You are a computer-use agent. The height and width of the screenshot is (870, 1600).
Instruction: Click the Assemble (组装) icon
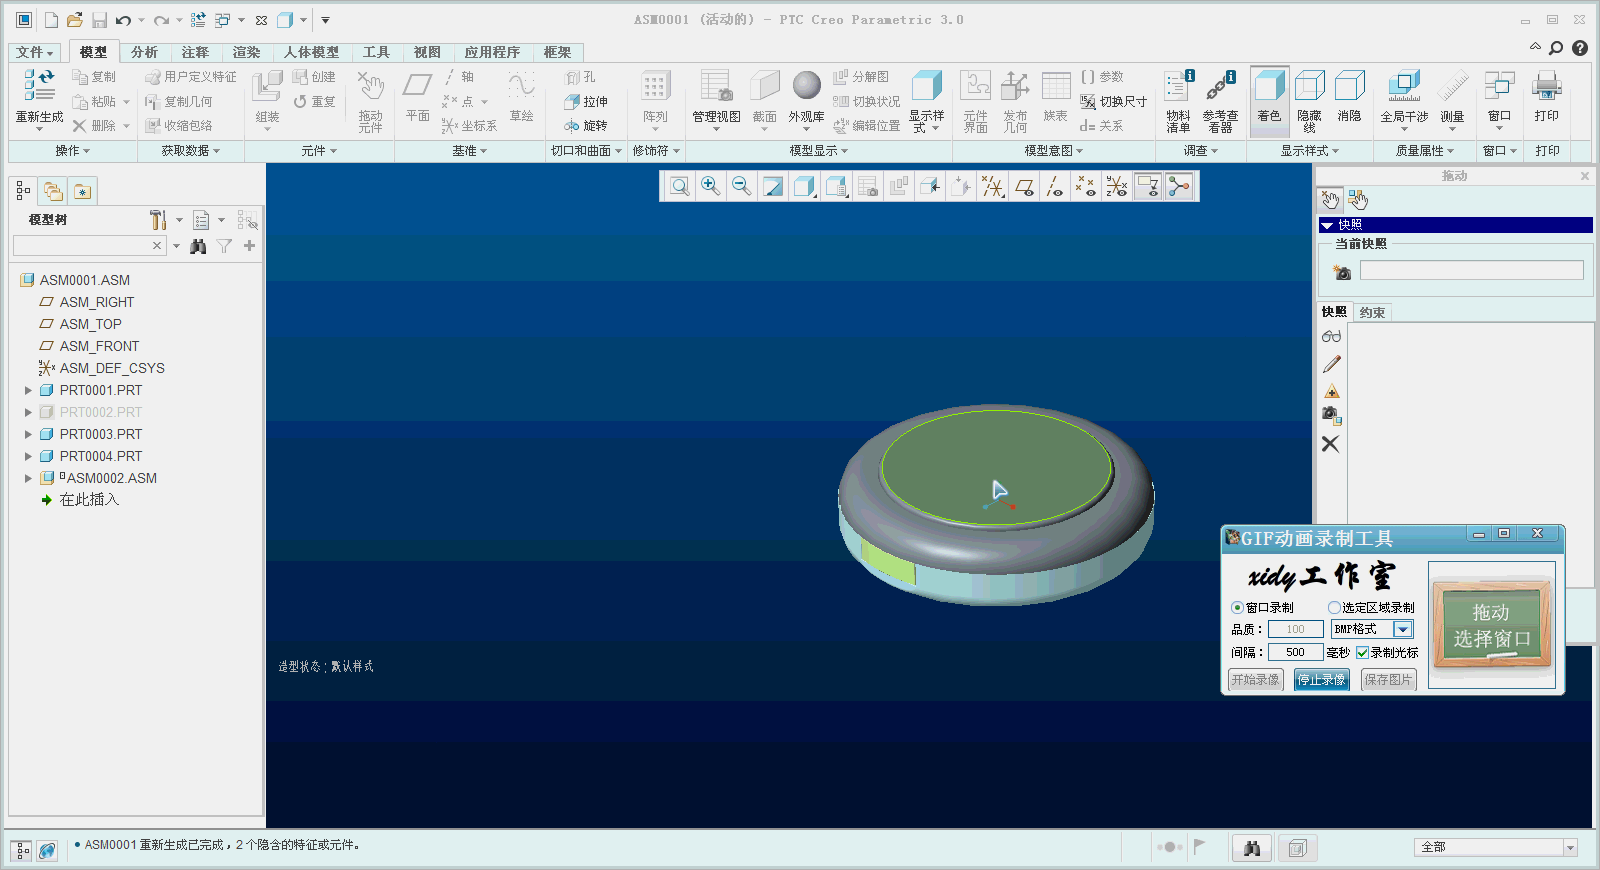267,86
